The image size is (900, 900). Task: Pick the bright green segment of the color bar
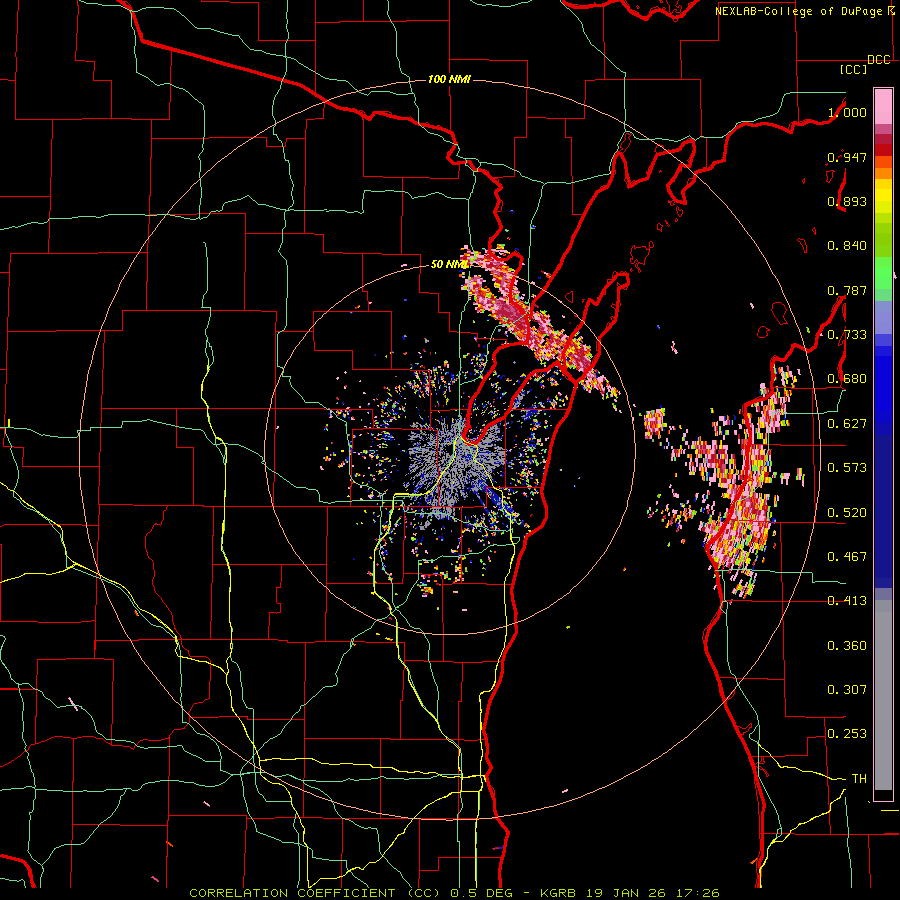coord(883,273)
